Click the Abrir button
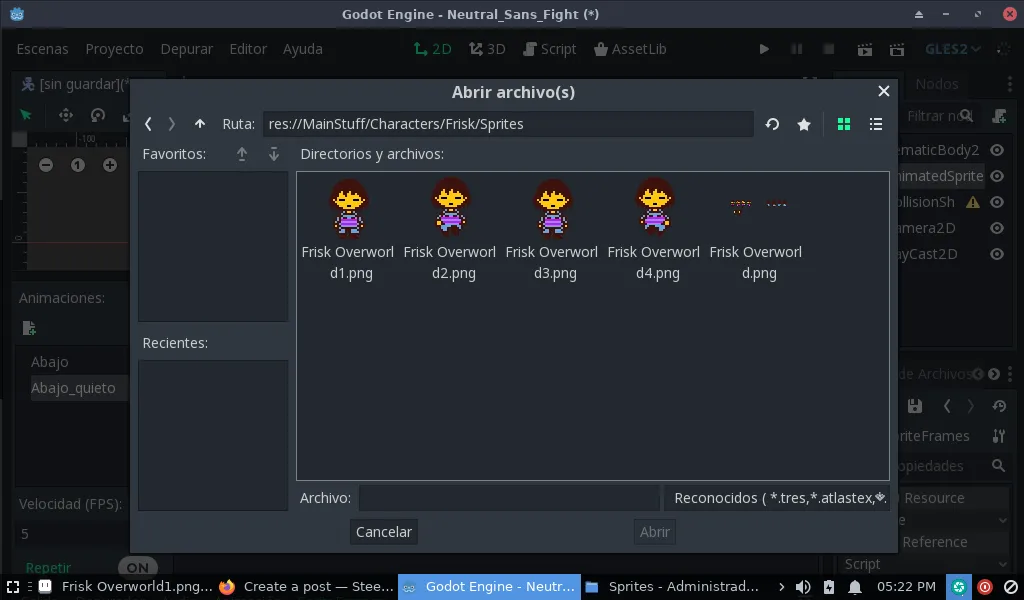Image resolution: width=1024 pixels, height=600 pixels. pyautogui.click(x=654, y=532)
